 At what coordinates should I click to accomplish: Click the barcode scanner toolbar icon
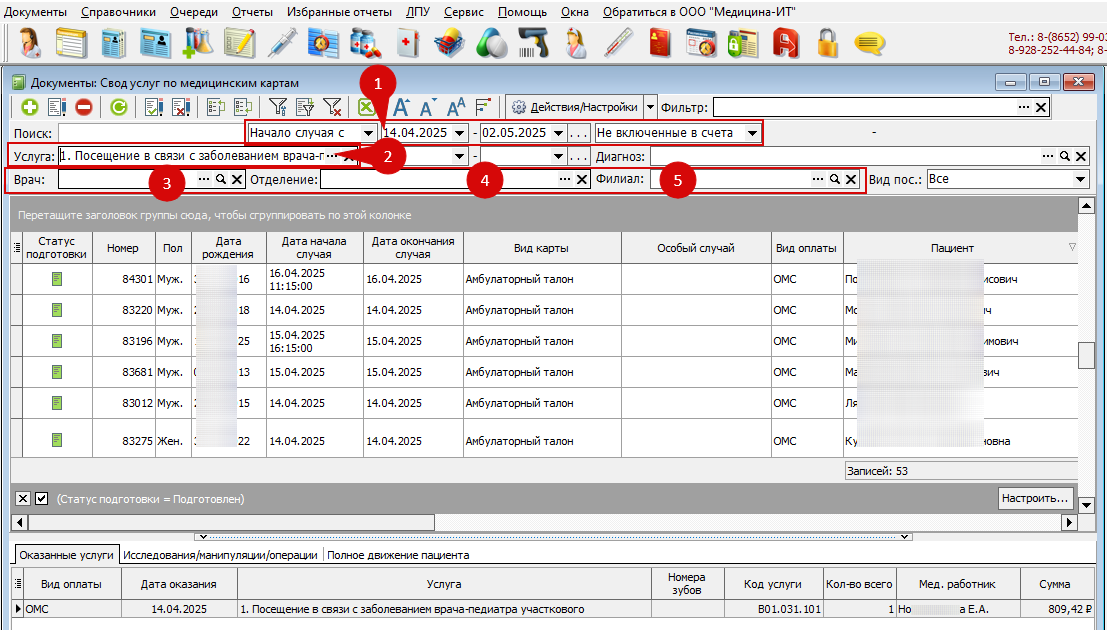coord(533,43)
